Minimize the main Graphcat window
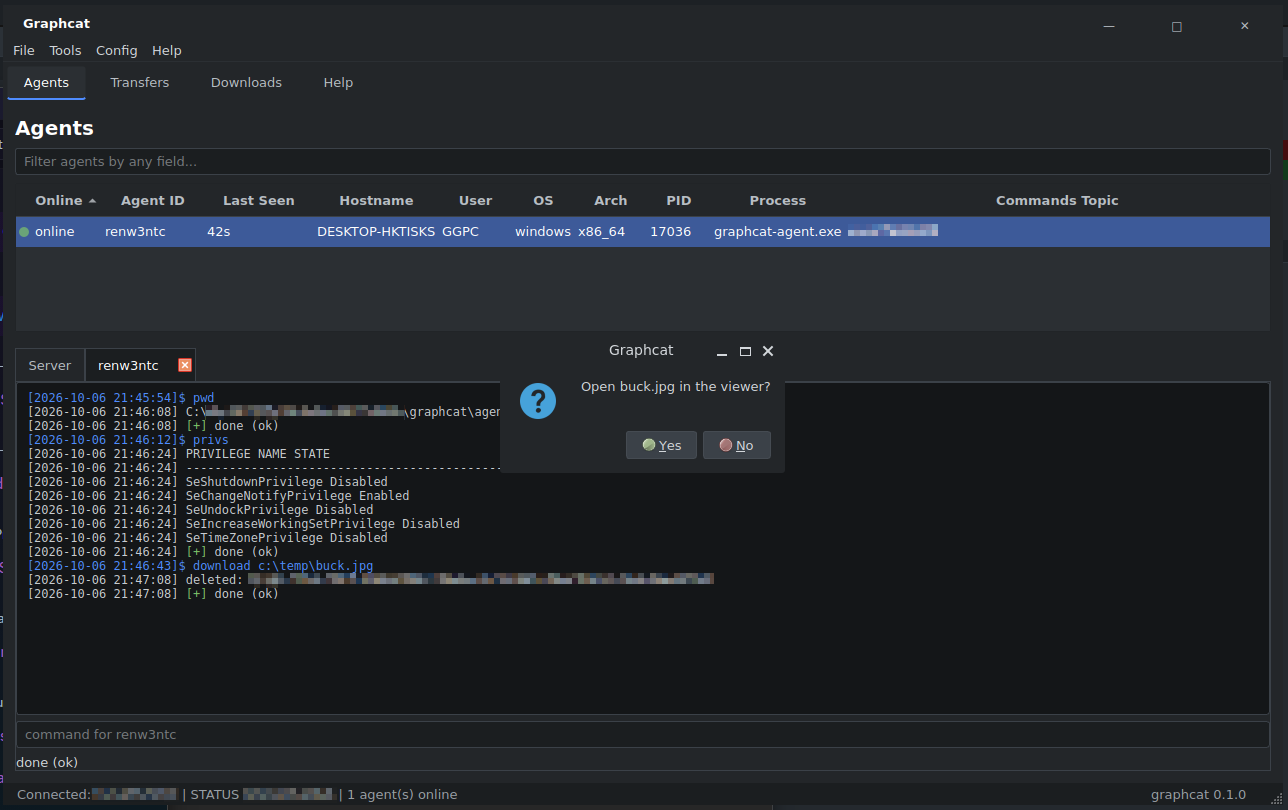 pos(1109,26)
